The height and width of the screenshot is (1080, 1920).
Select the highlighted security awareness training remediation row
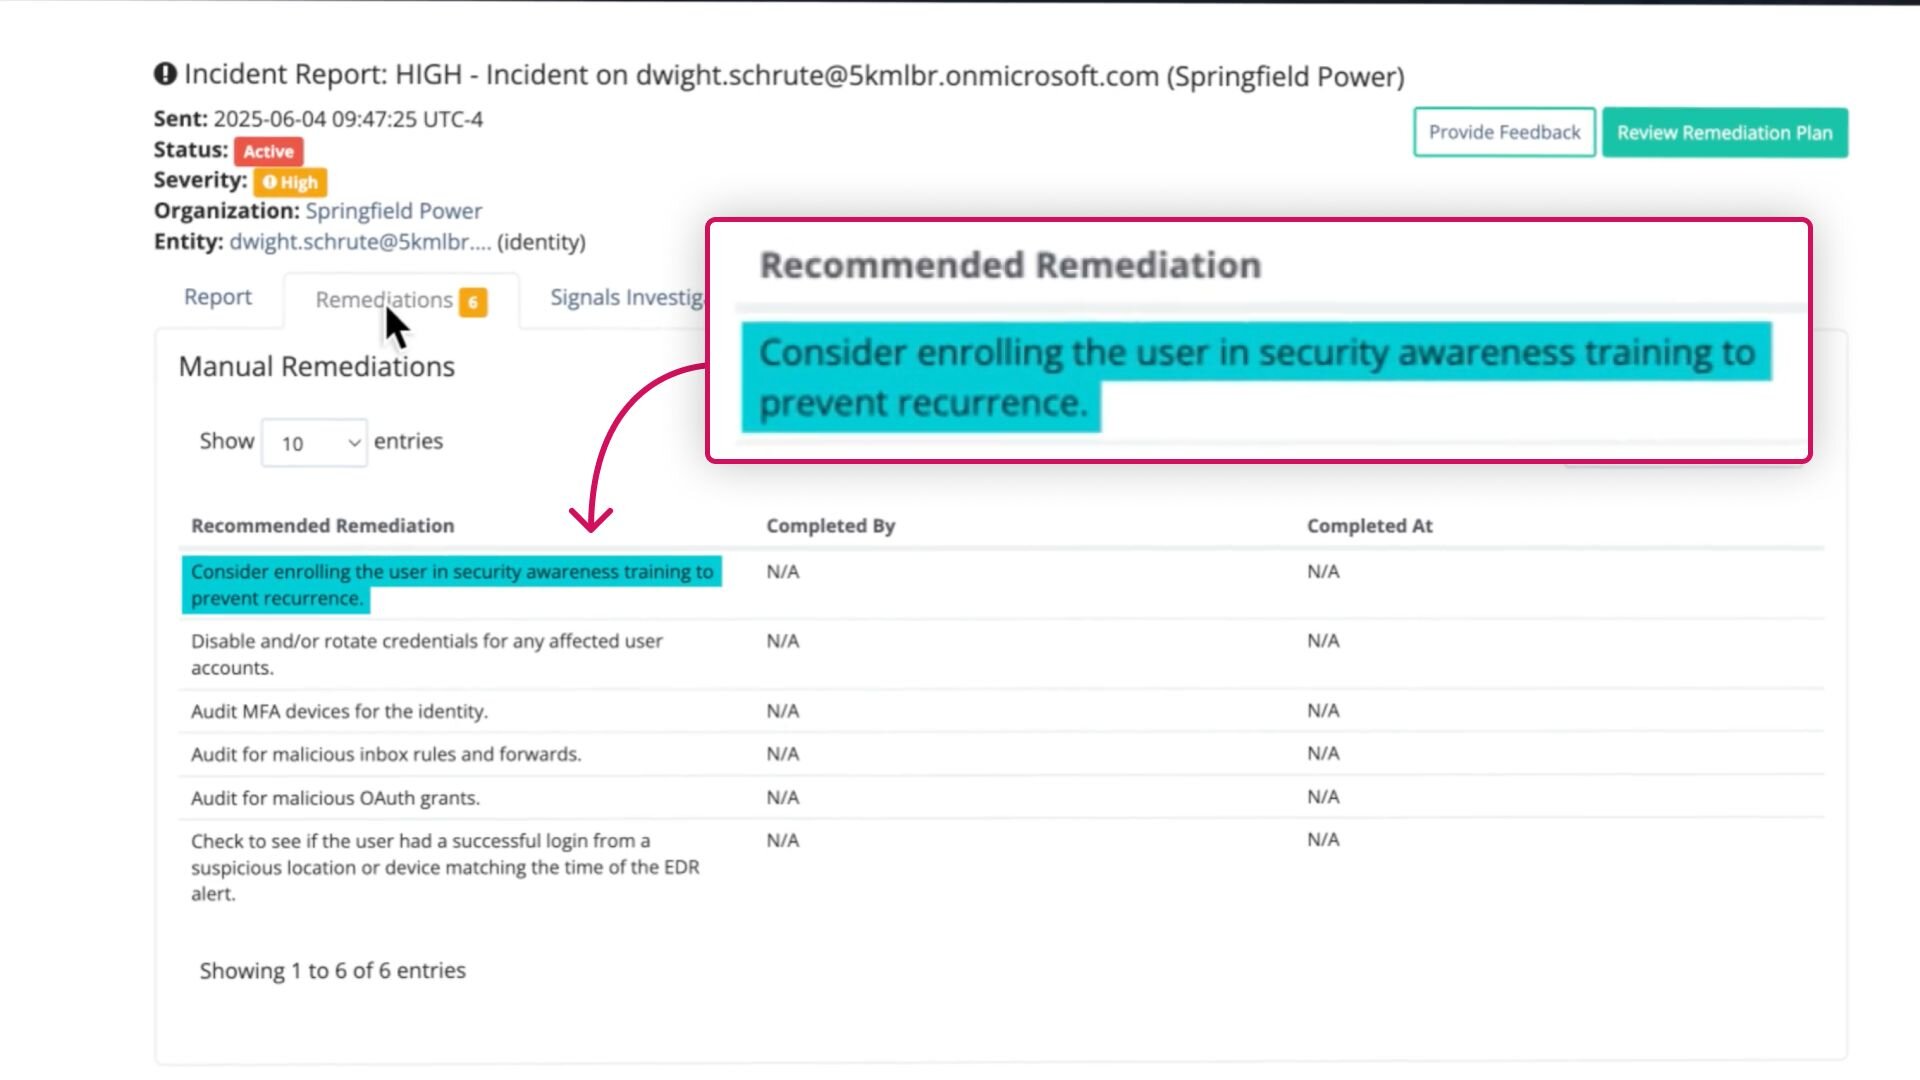[451, 585]
